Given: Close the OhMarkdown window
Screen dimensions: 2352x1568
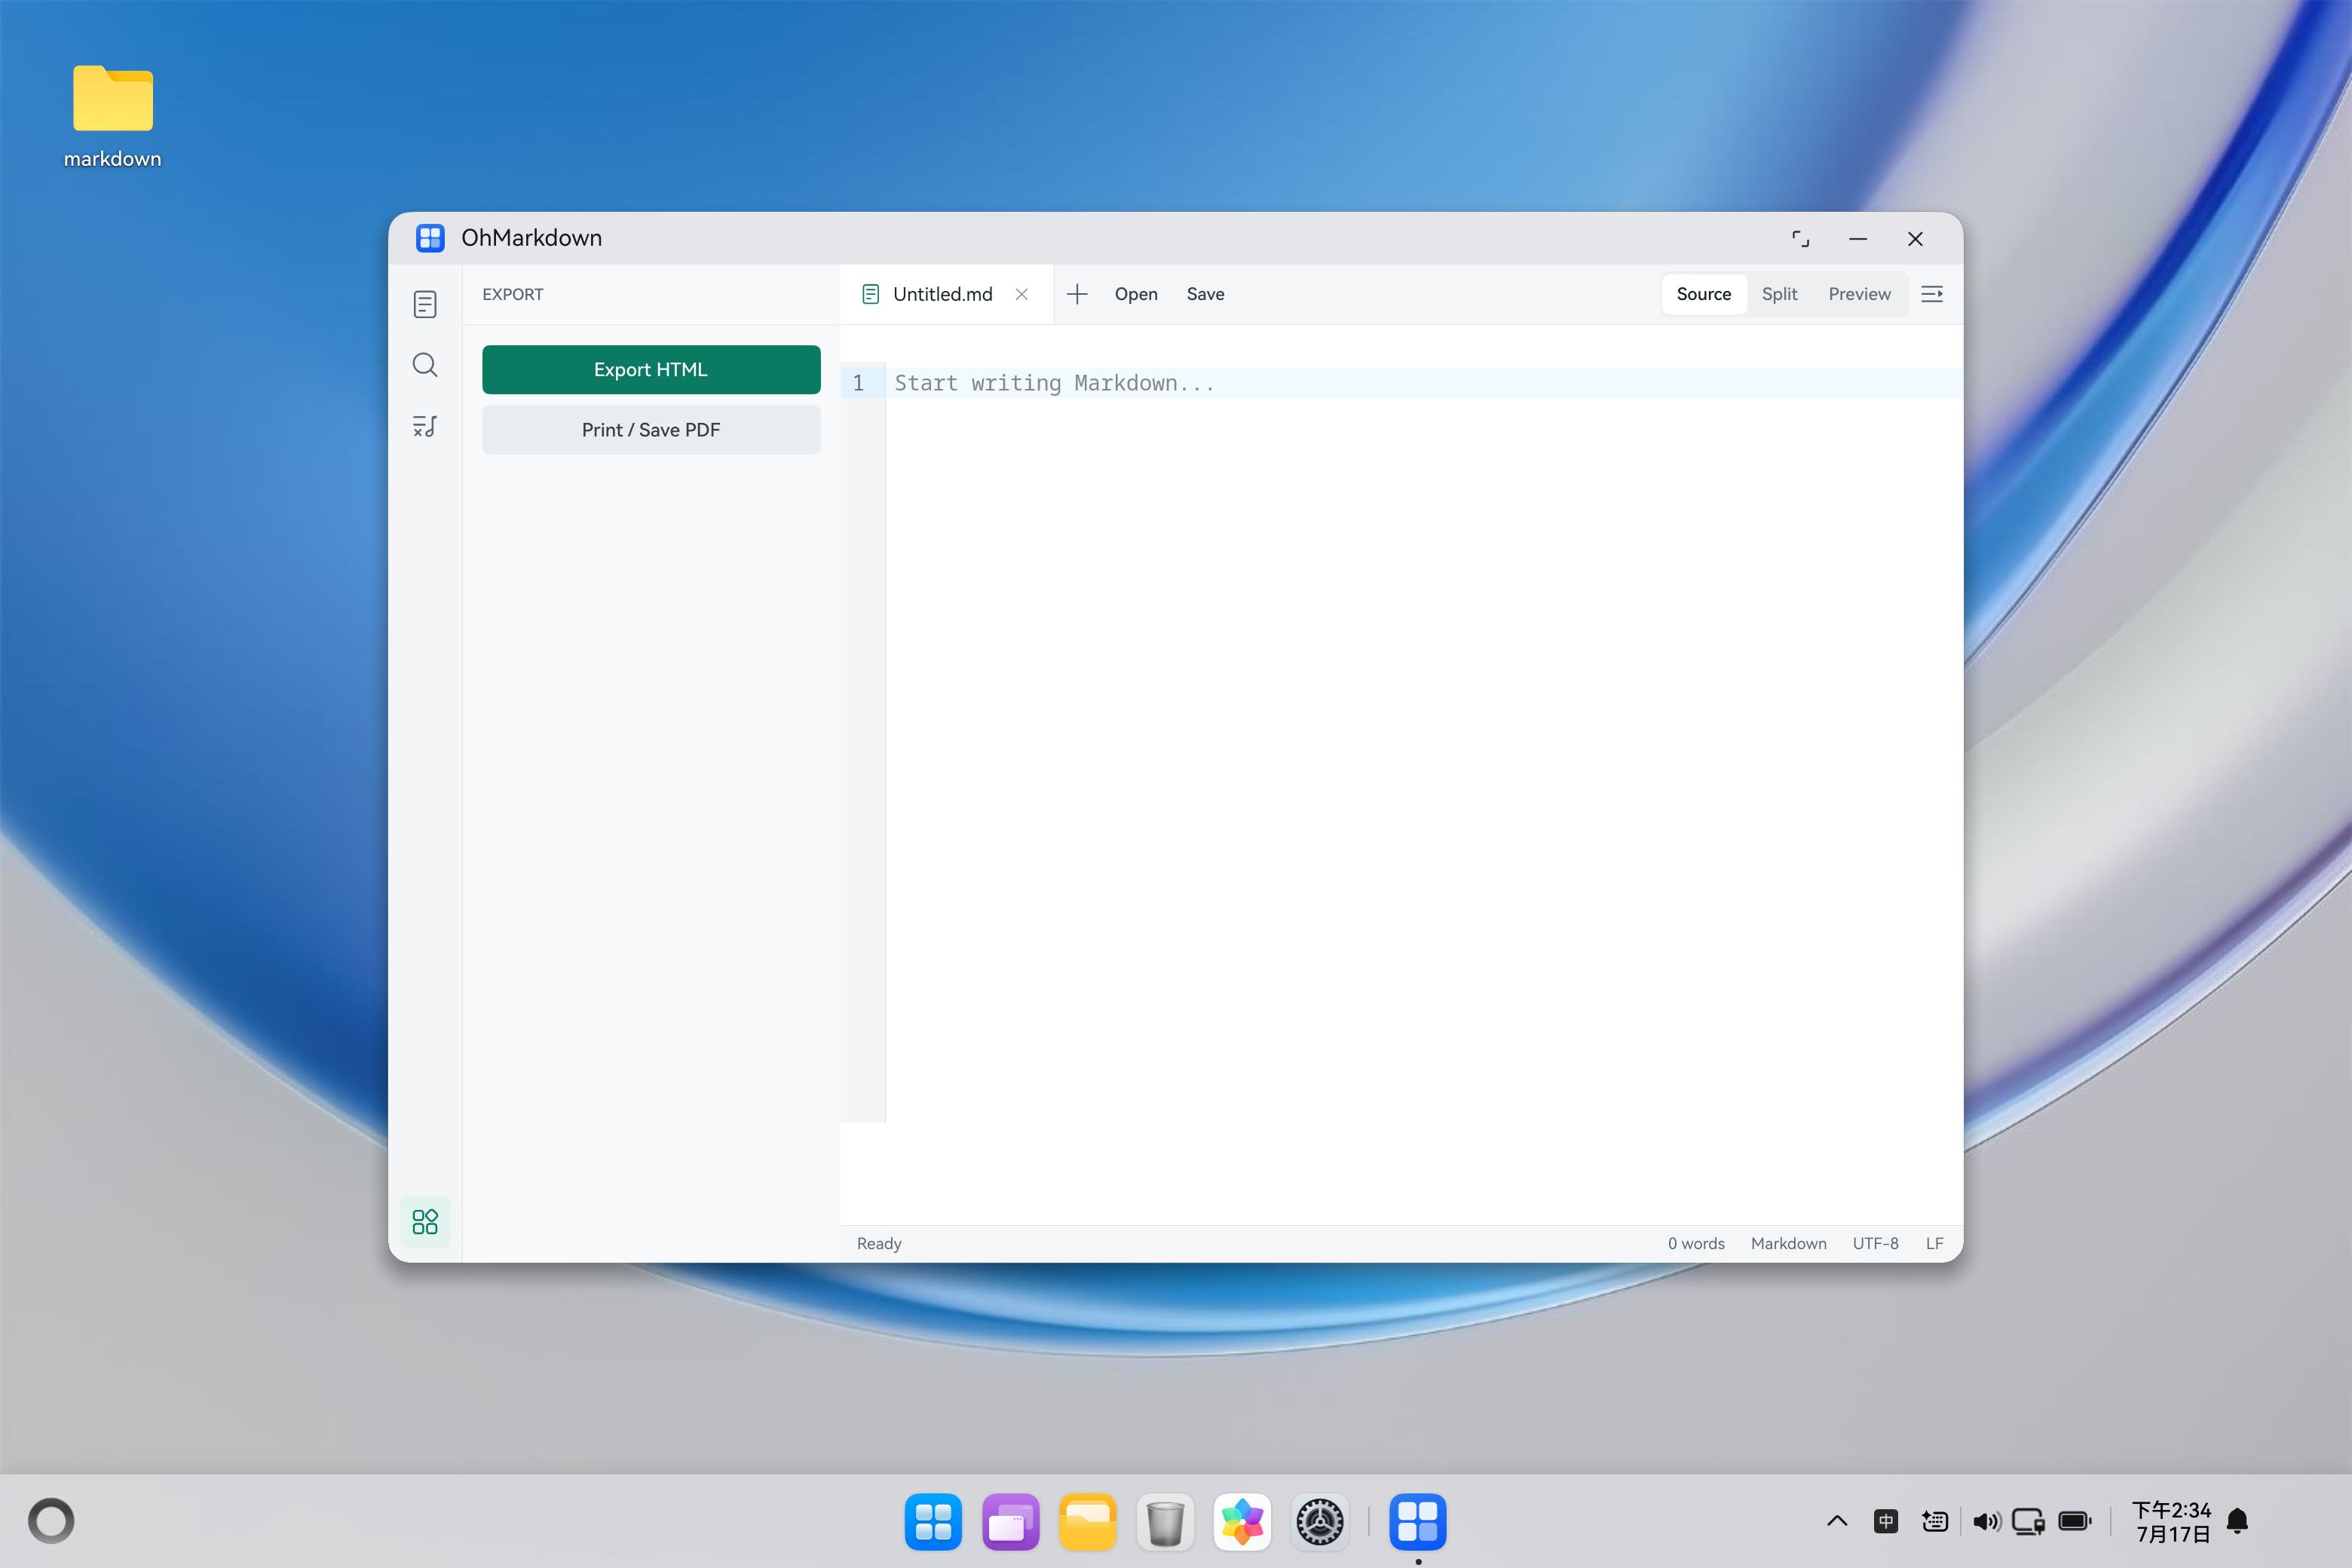Looking at the screenshot, I should pos(1915,239).
